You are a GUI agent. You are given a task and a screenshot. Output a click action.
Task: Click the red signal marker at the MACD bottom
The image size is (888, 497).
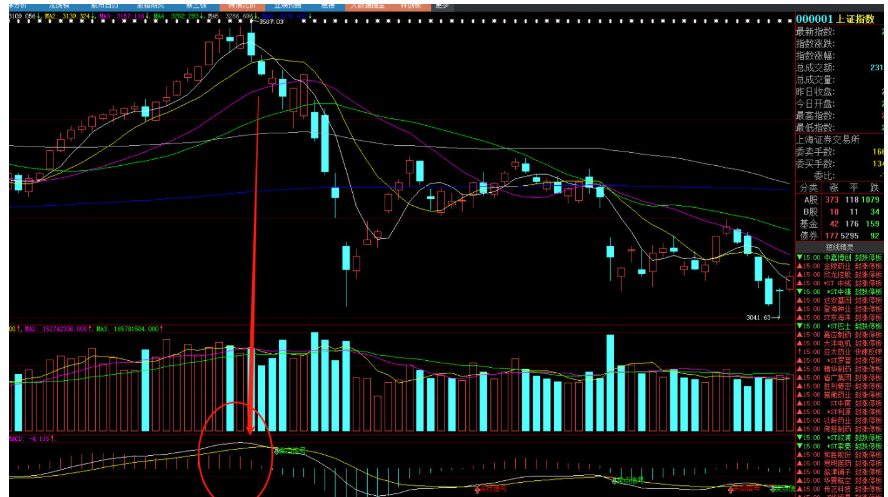point(477,489)
